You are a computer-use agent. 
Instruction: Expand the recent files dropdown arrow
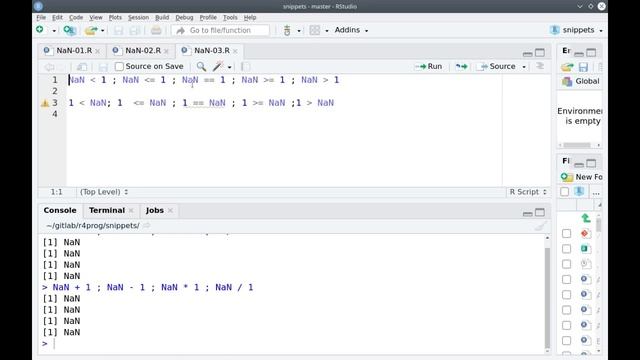(102, 31)
